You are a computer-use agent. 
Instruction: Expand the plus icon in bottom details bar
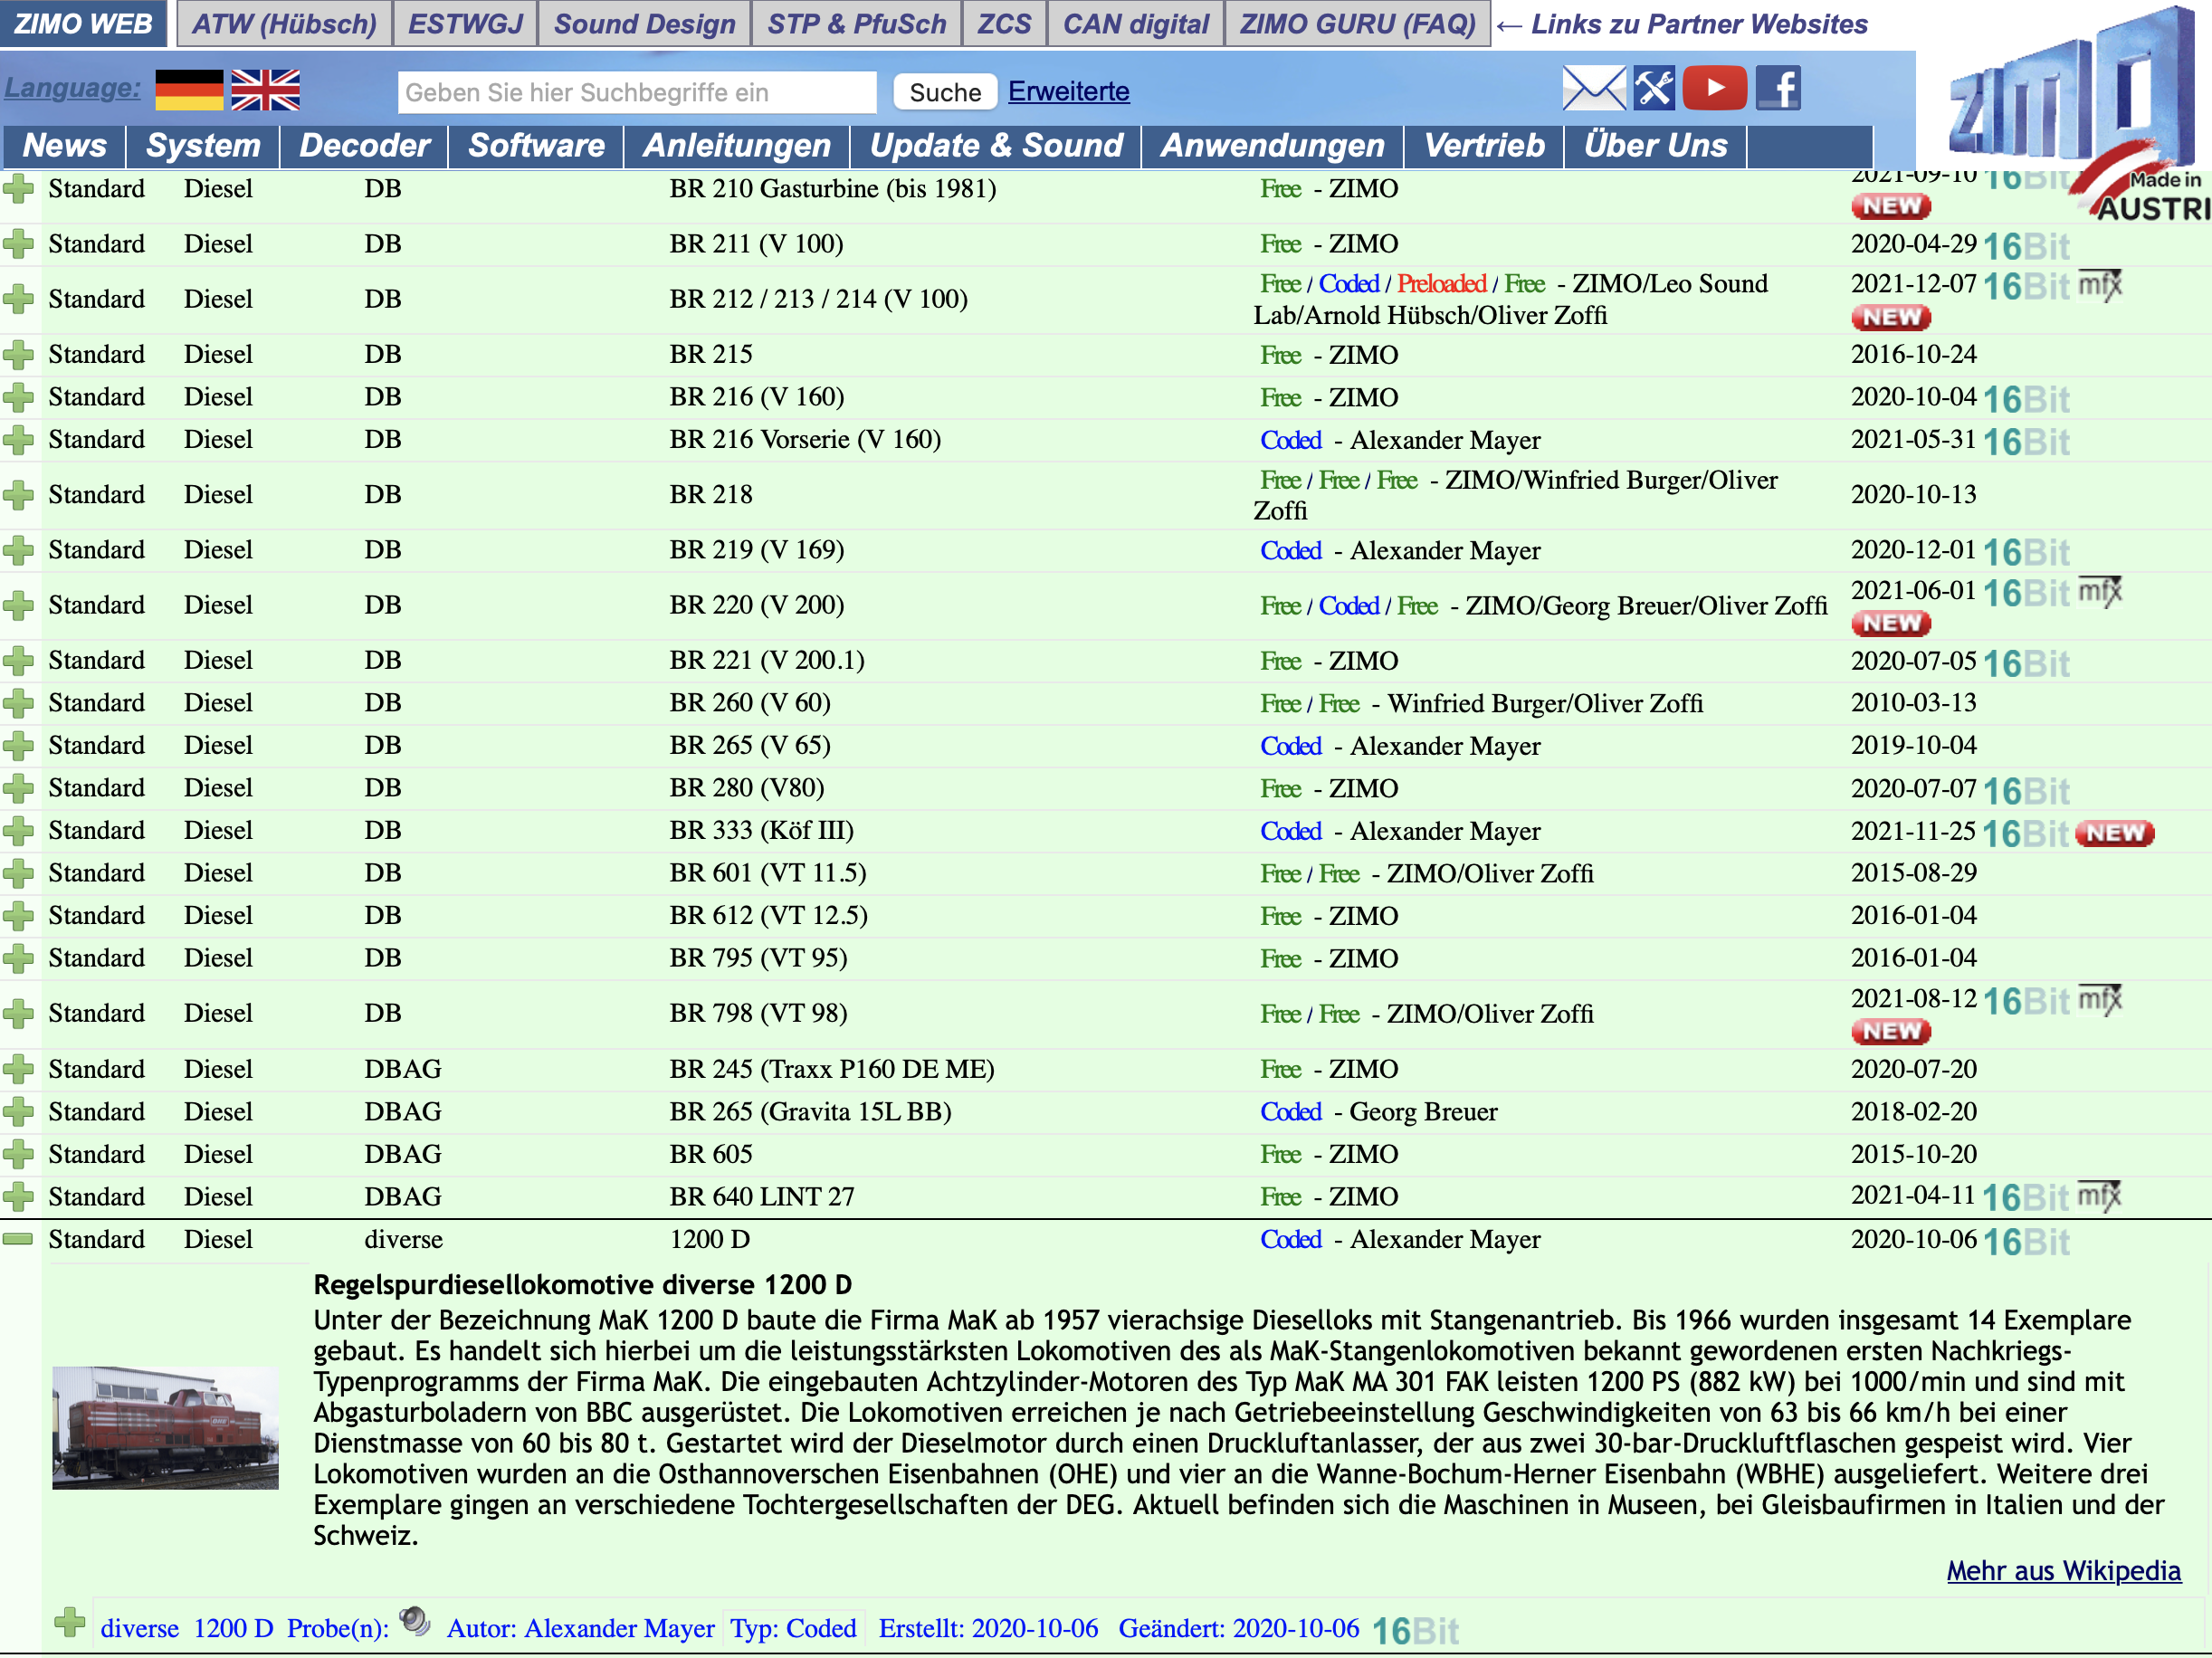pyautogui.click(x=69, y=1622)
